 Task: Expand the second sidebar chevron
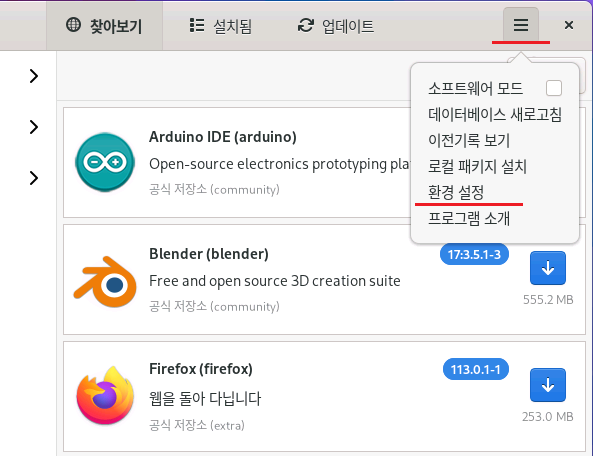[x=34, y=127]
